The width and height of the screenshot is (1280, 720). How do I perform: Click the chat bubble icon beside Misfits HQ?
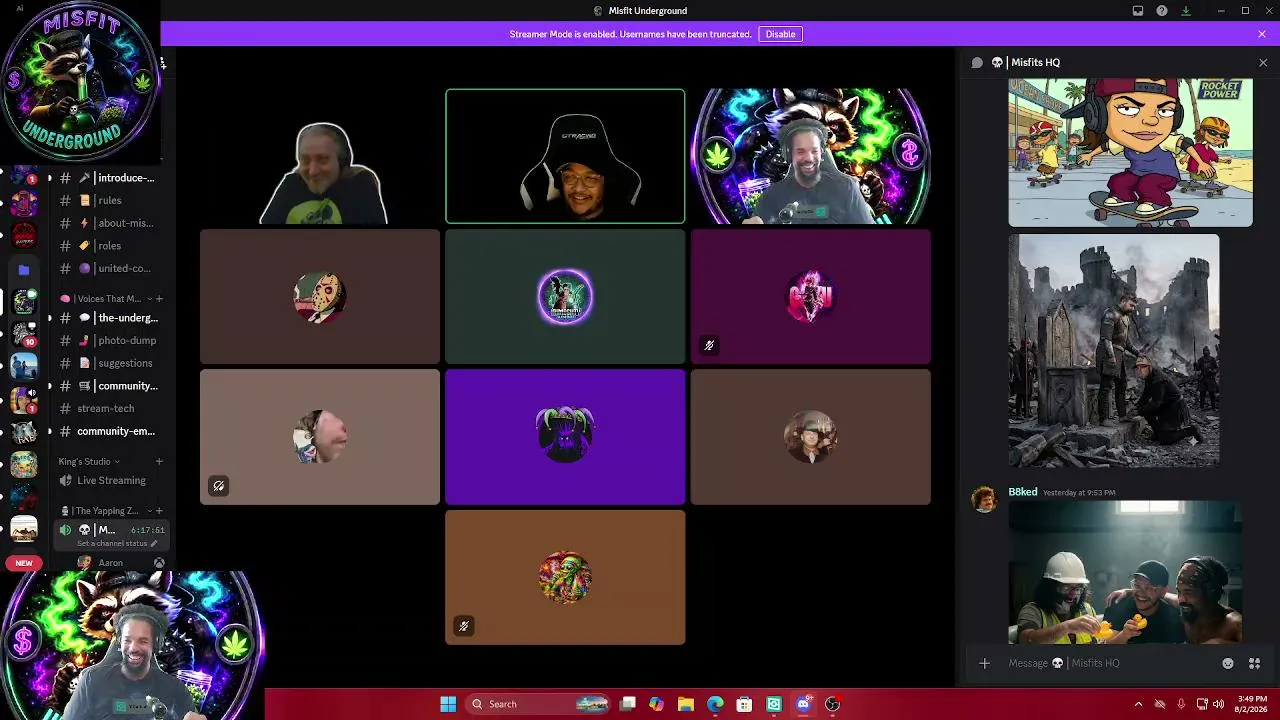pyautogui.click(x=977, y=62)
